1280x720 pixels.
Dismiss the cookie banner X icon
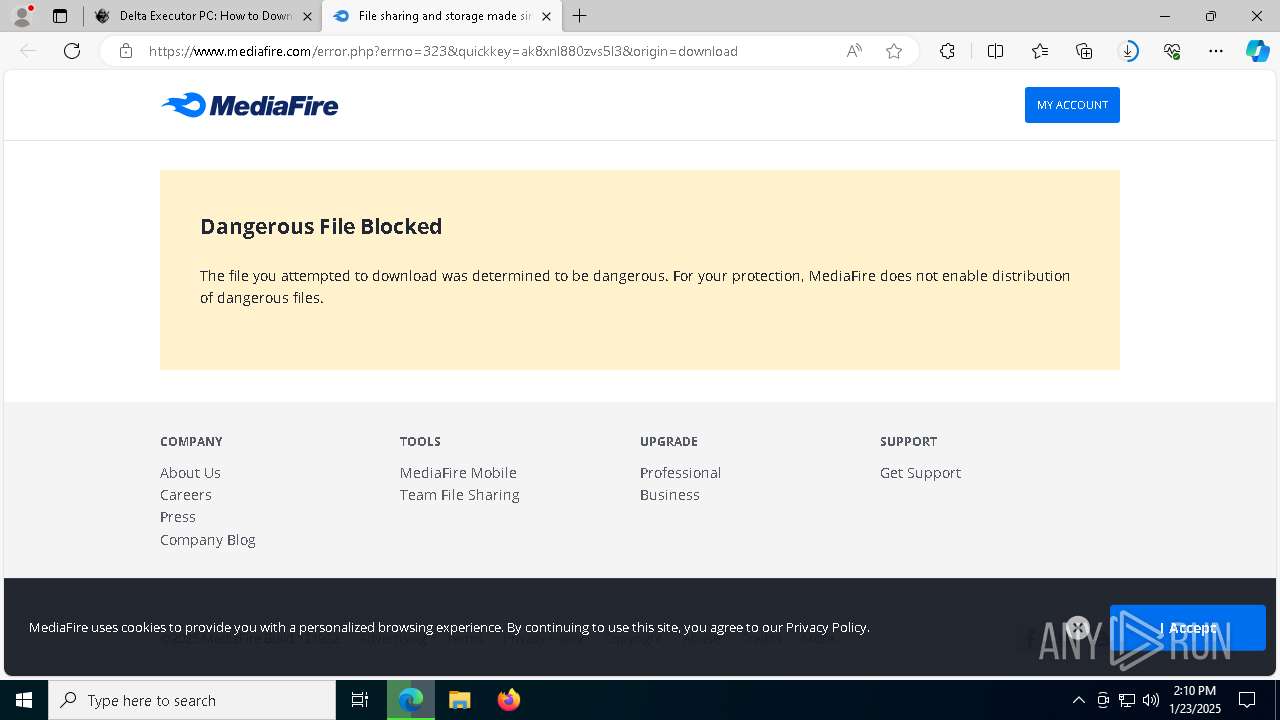pyautogui.click(x=1077, y=628)
